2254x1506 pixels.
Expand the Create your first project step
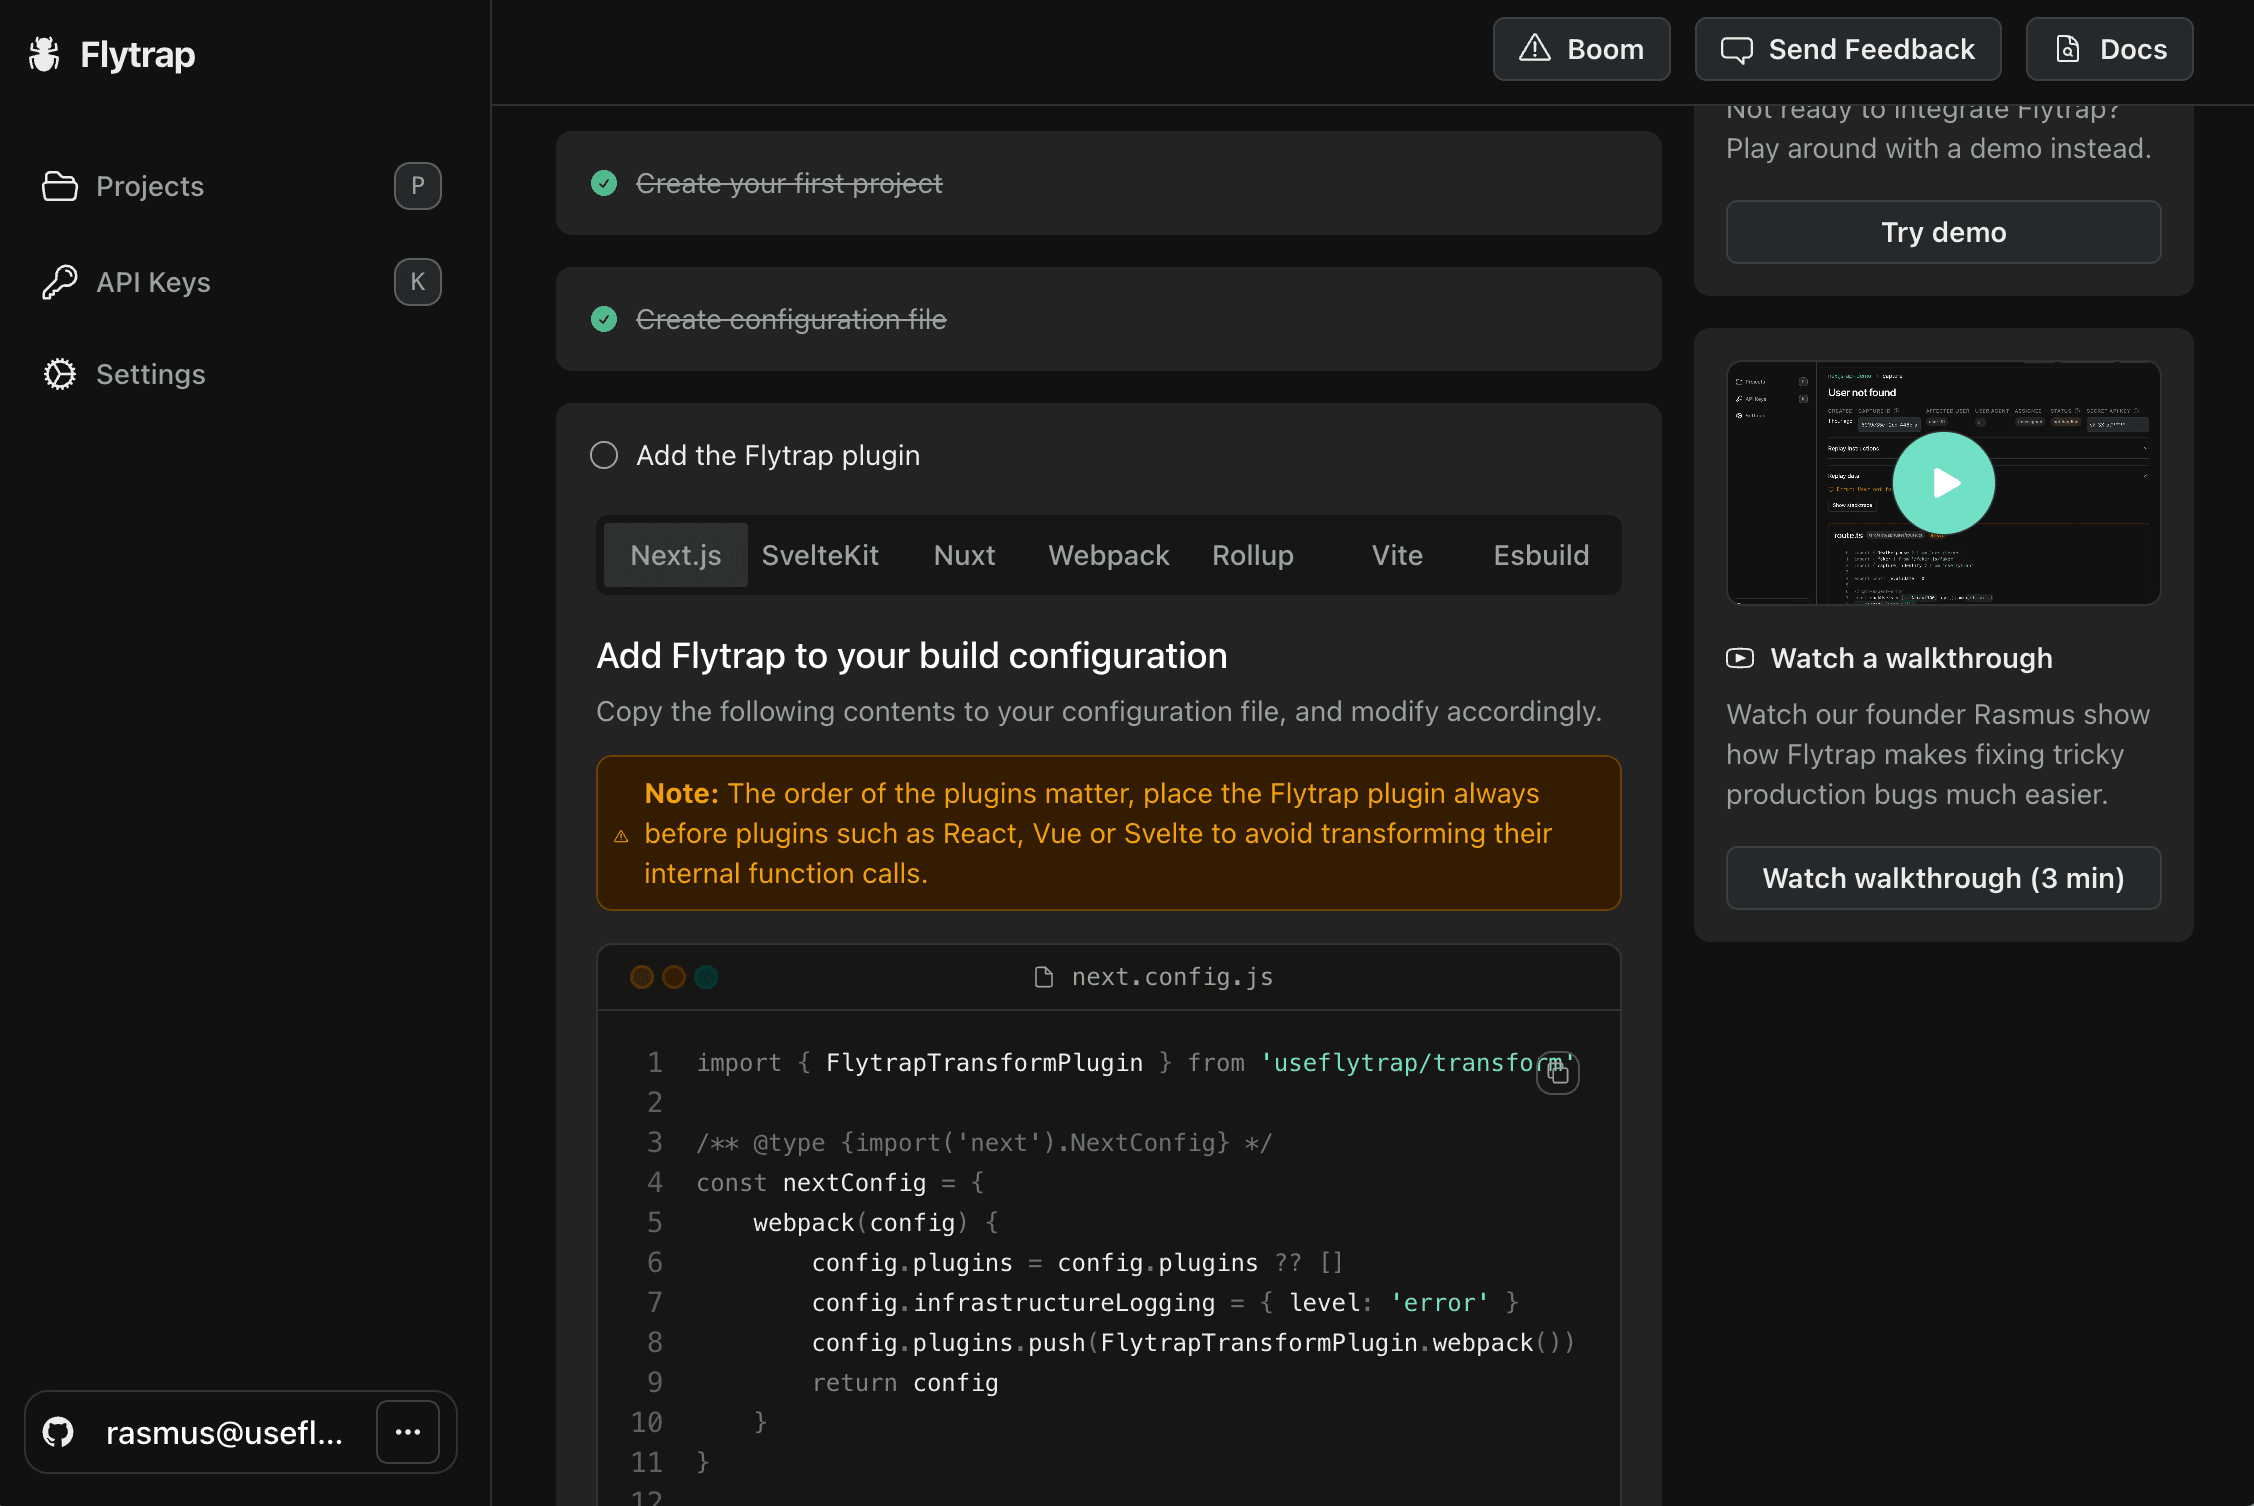pos(1108,183)
